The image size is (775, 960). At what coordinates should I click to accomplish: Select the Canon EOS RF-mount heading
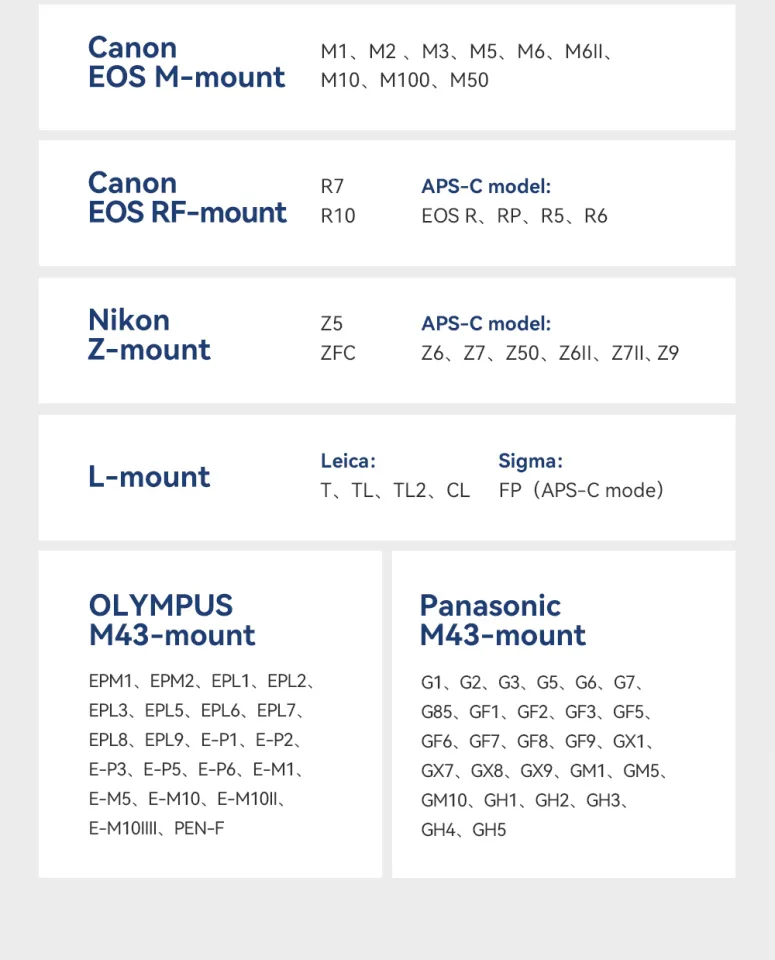(x=187, y=198)
